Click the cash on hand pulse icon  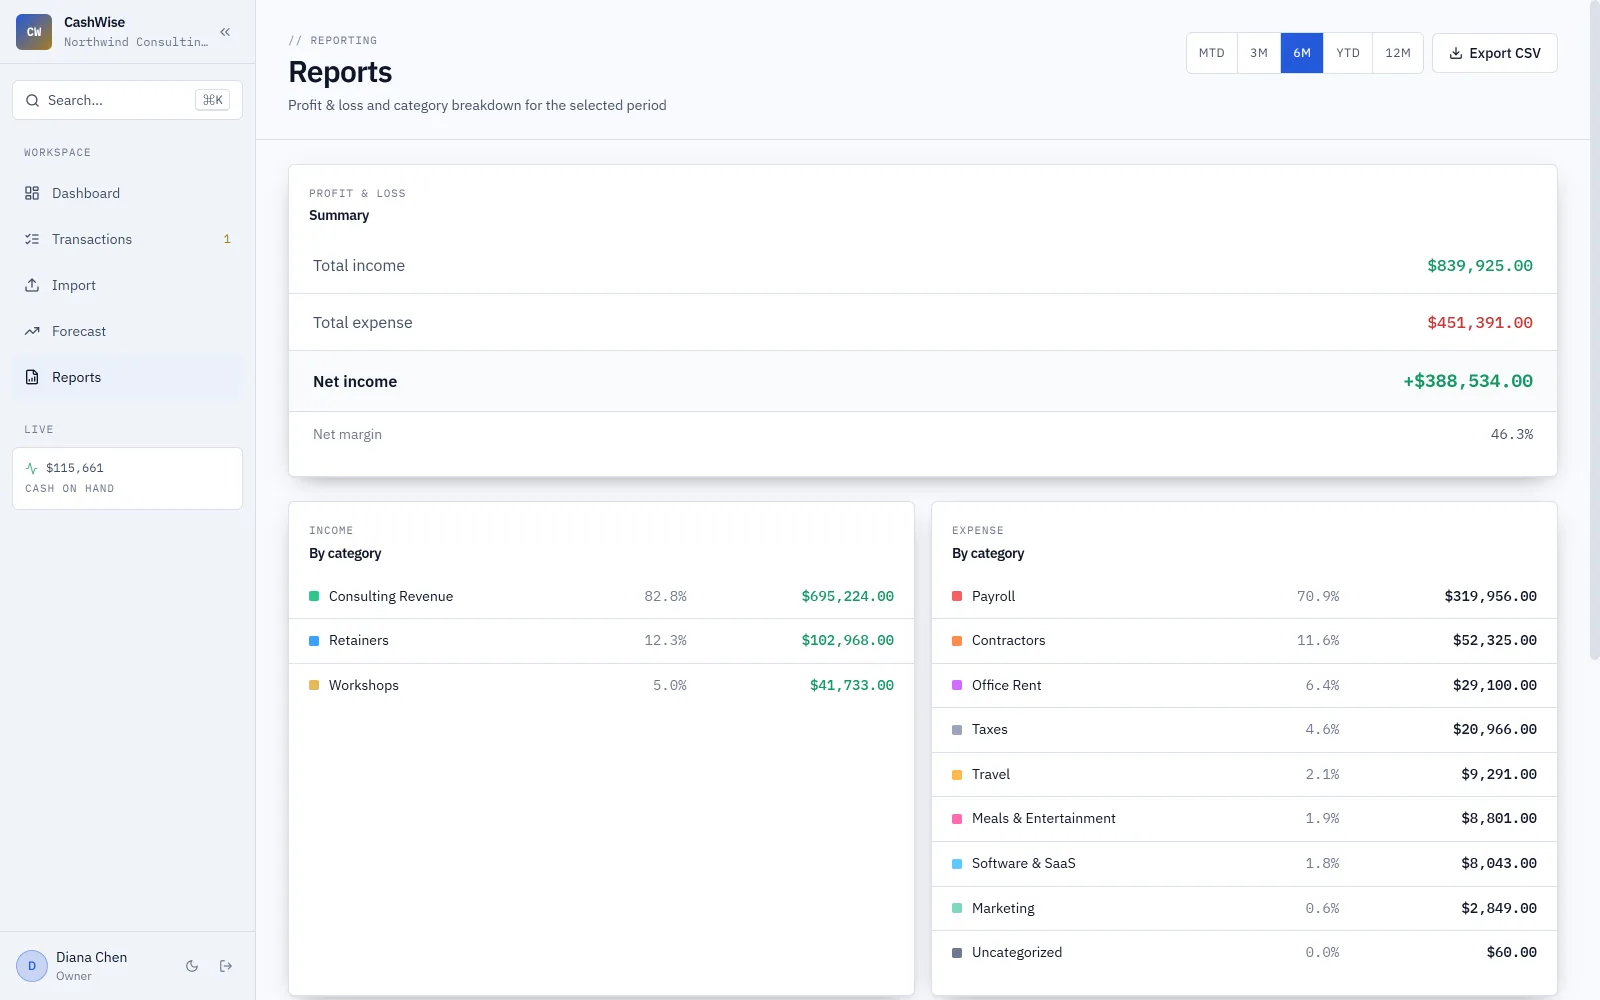[32, 468]
